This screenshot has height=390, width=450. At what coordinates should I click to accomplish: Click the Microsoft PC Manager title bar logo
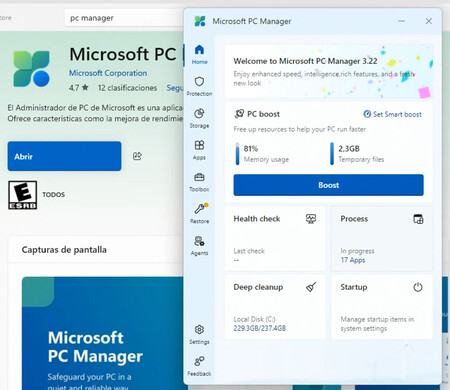pos(200,21)
